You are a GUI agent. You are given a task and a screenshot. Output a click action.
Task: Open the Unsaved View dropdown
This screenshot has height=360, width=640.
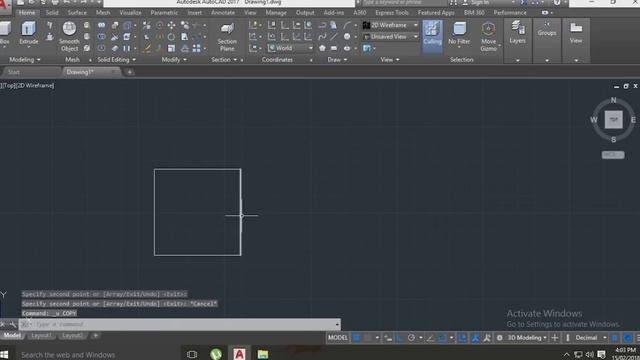point(391,37)
